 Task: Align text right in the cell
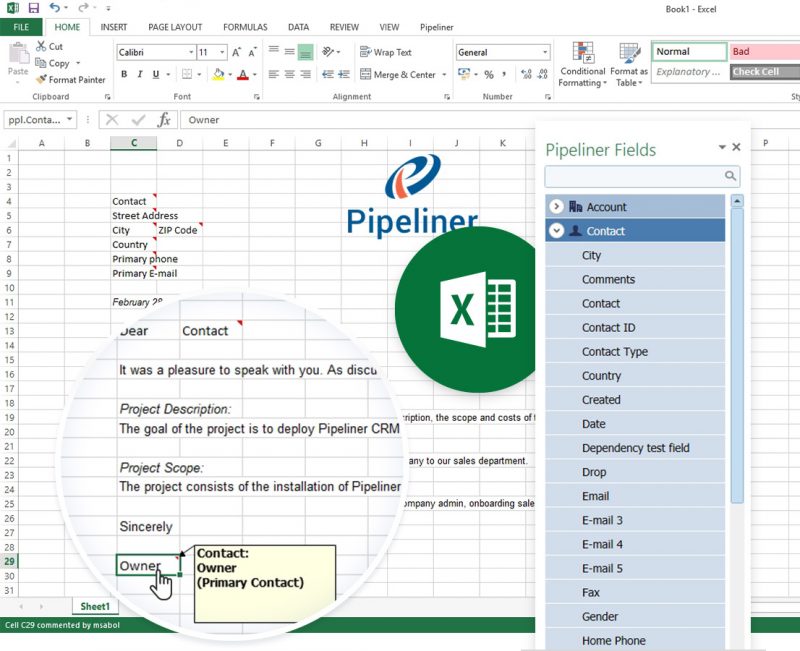click(305, 74)
